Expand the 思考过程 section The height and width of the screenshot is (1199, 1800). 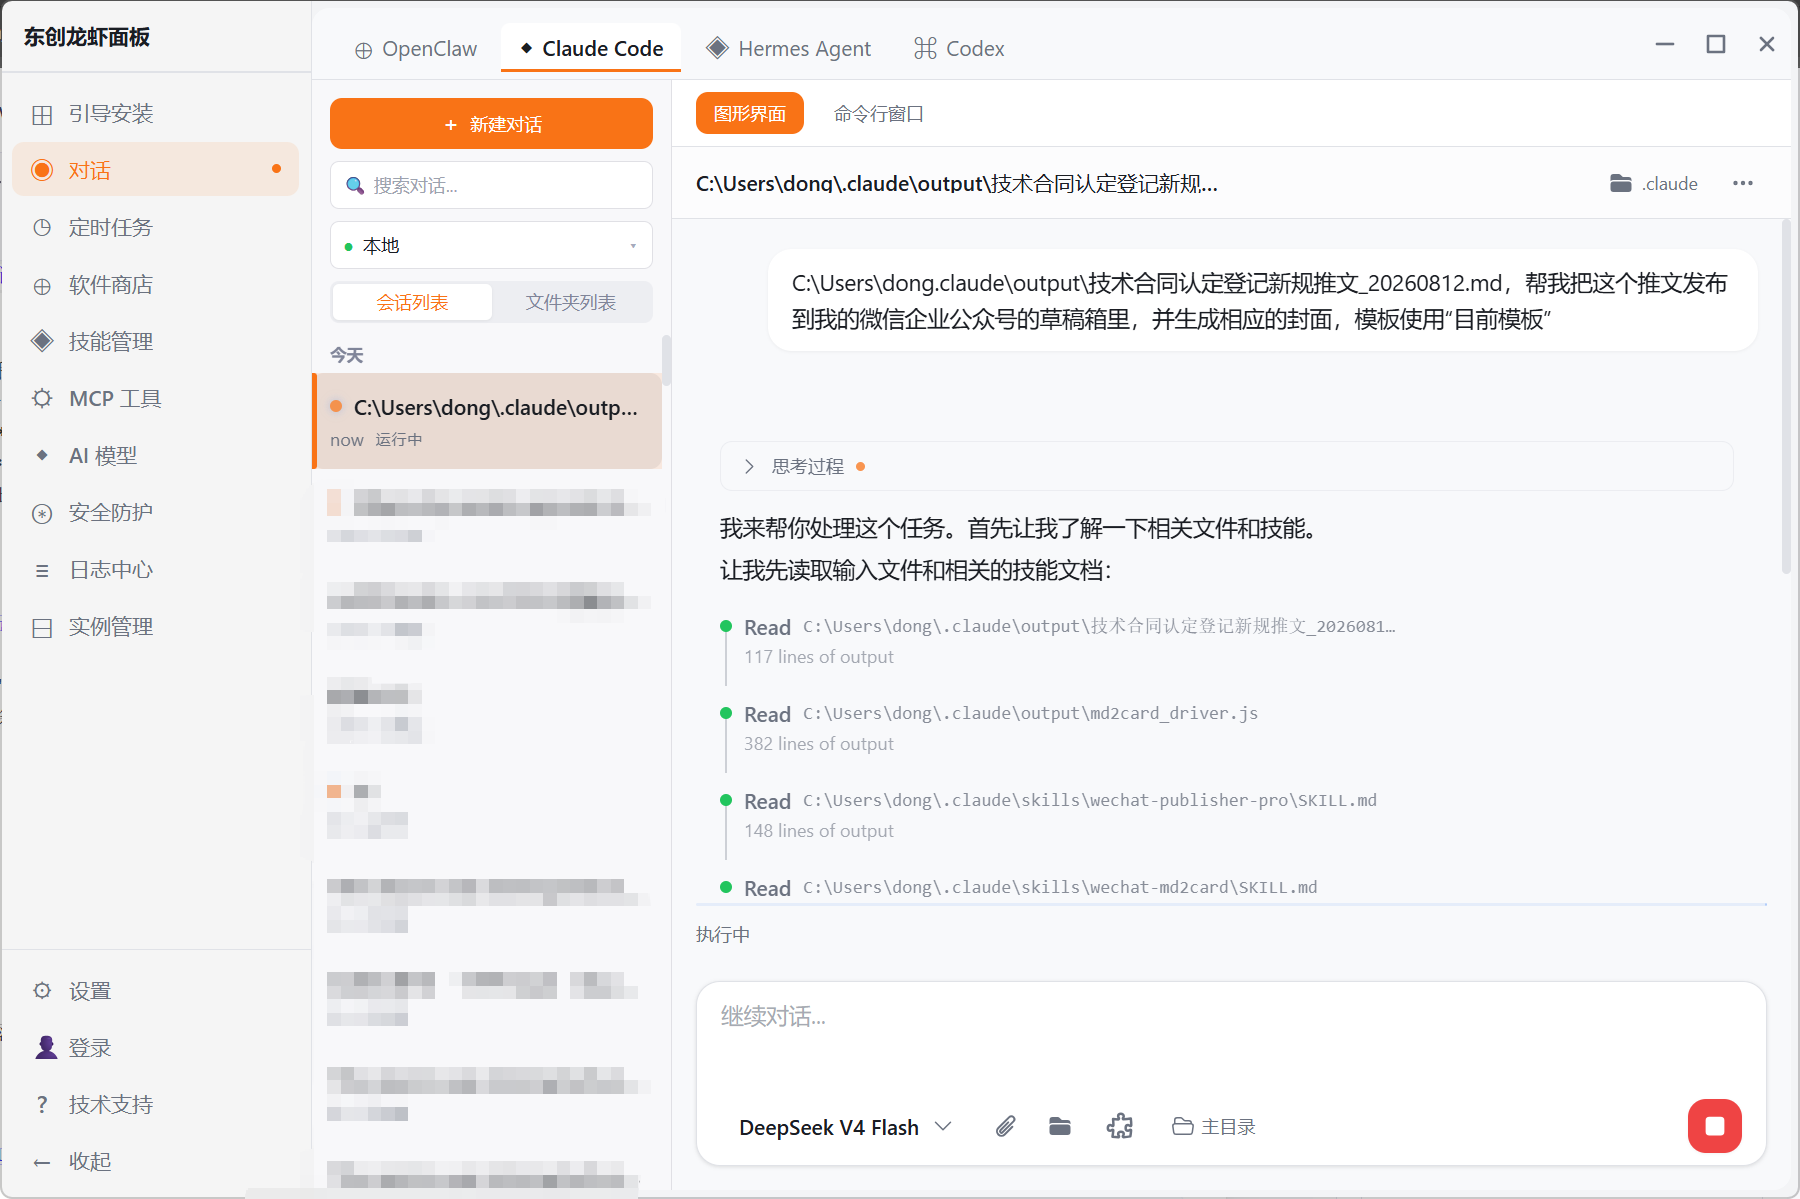point(1226,466)
